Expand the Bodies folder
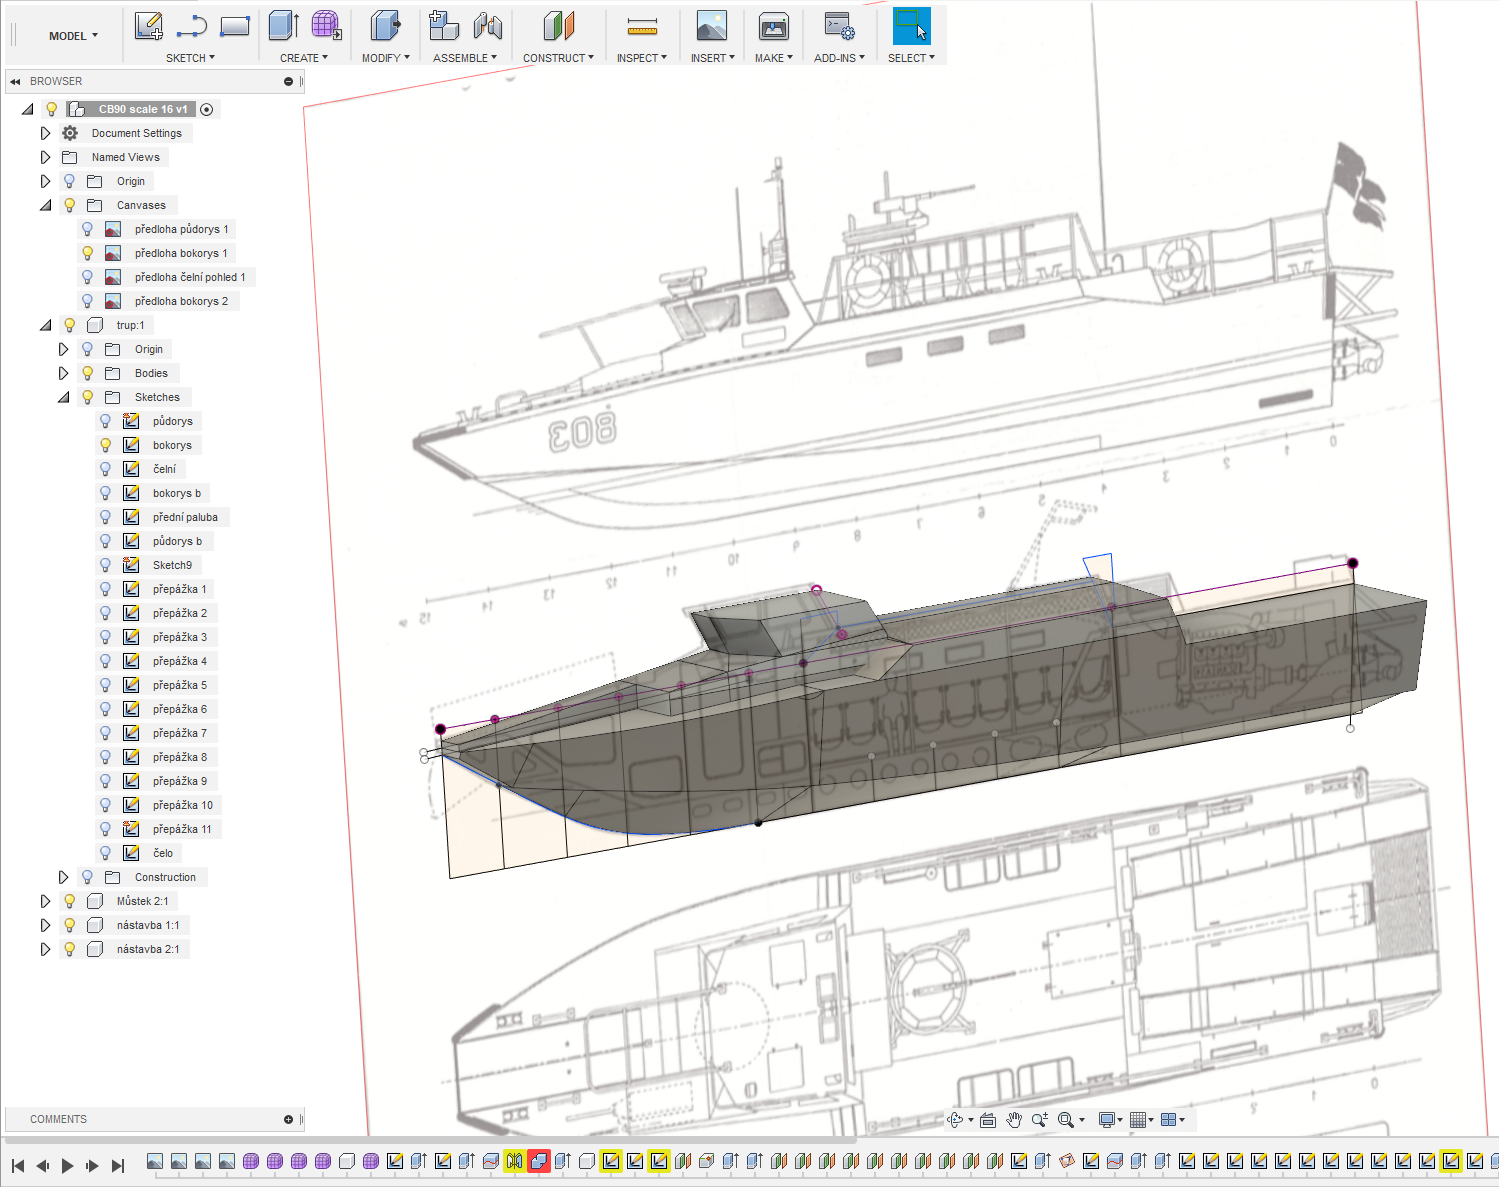 tap(63, 373)
